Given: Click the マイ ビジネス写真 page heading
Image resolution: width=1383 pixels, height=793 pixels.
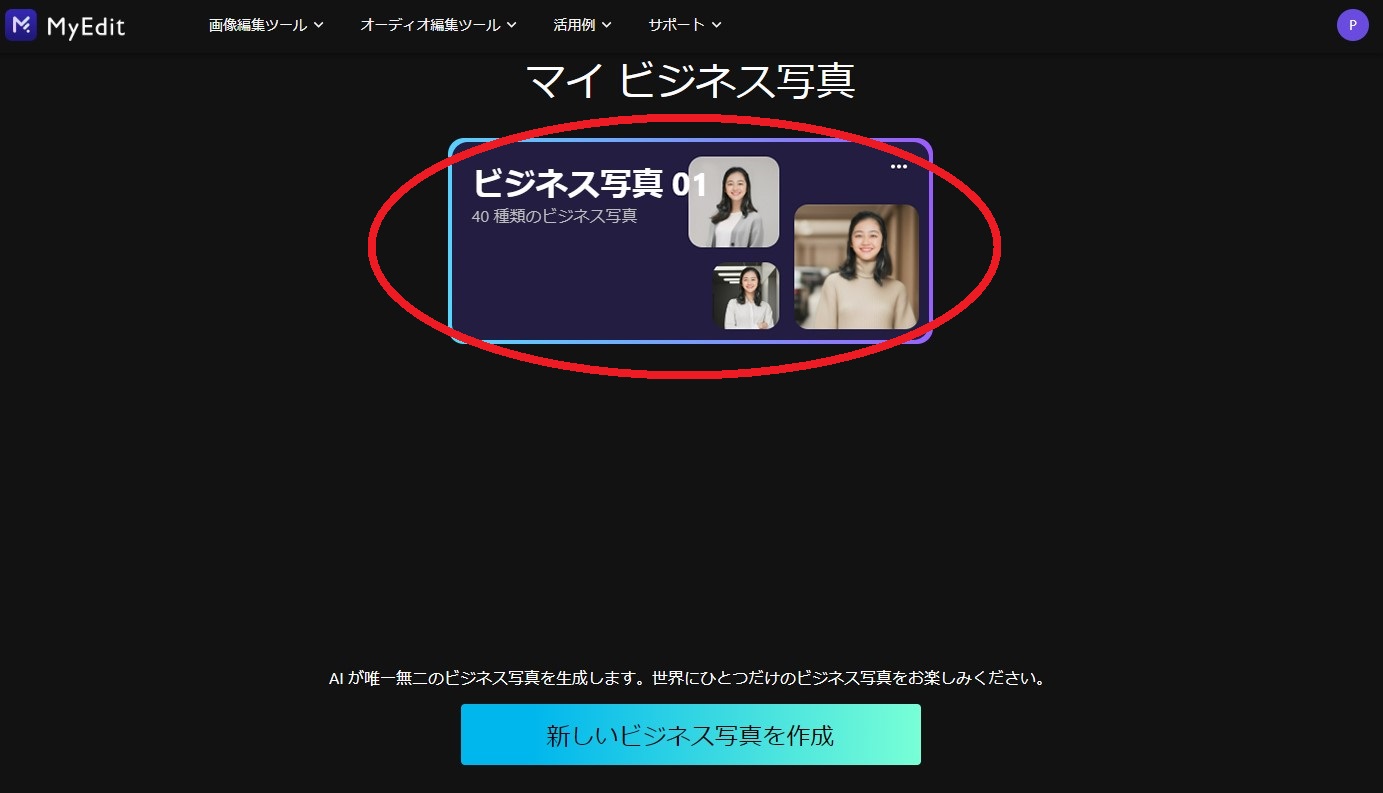Looking at the screenshot, I should (x=690, y=81).
